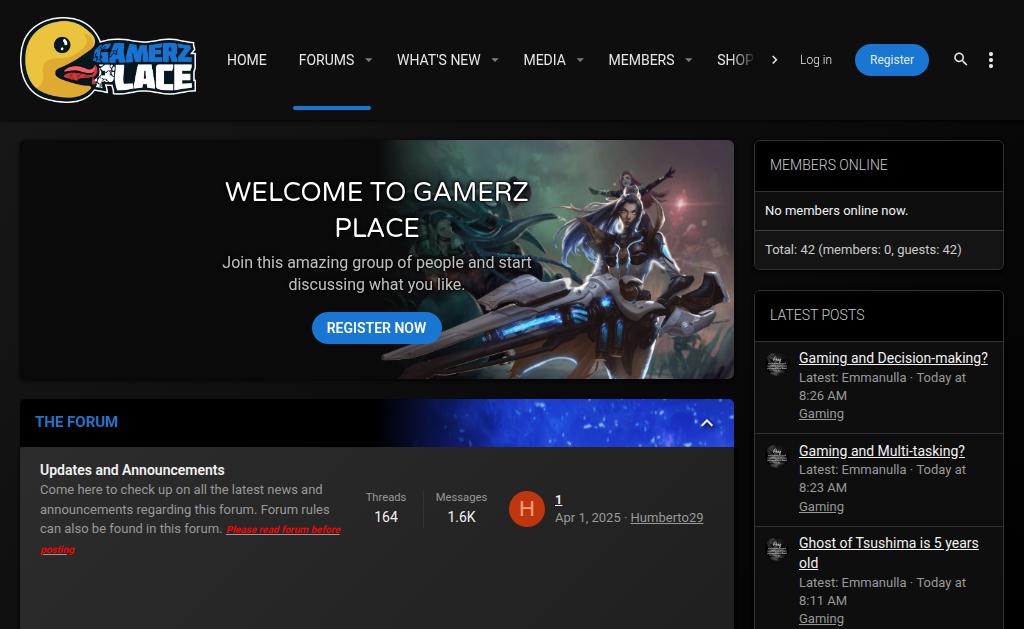This screenshot has width=1024, height=629.
Task: Open the Media nav item
Action: (x=544, y=60)
